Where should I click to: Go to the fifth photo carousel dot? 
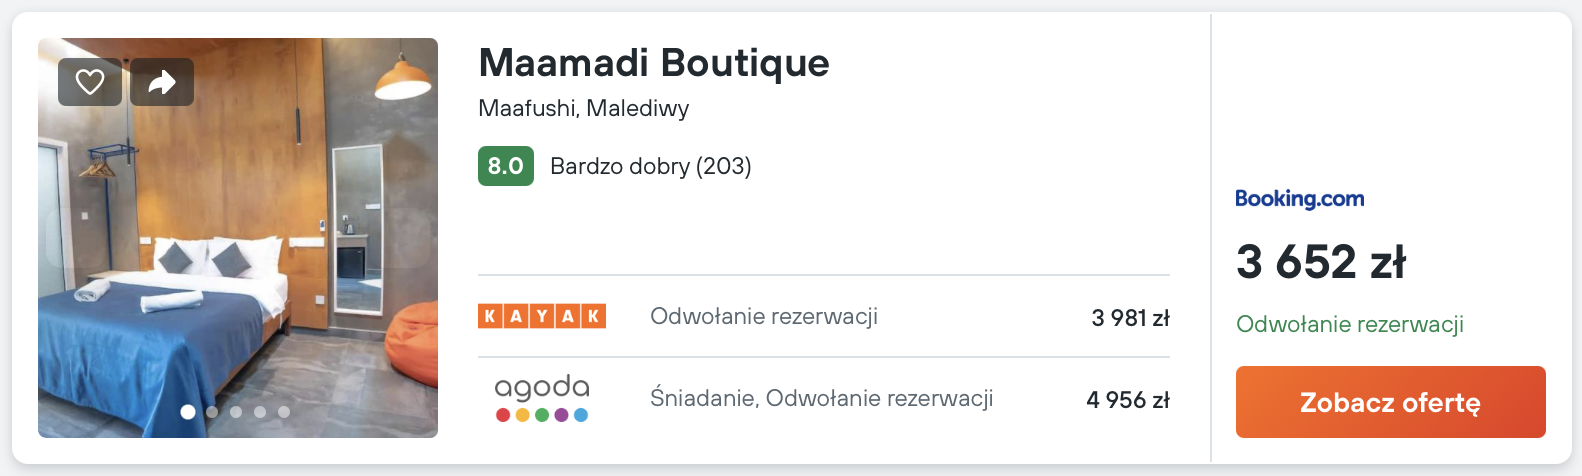tap(284, 412)
